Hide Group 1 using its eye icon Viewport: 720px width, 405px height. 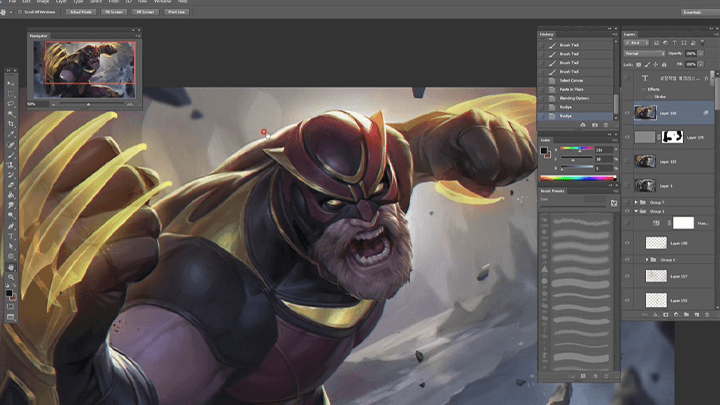point(627,211)
